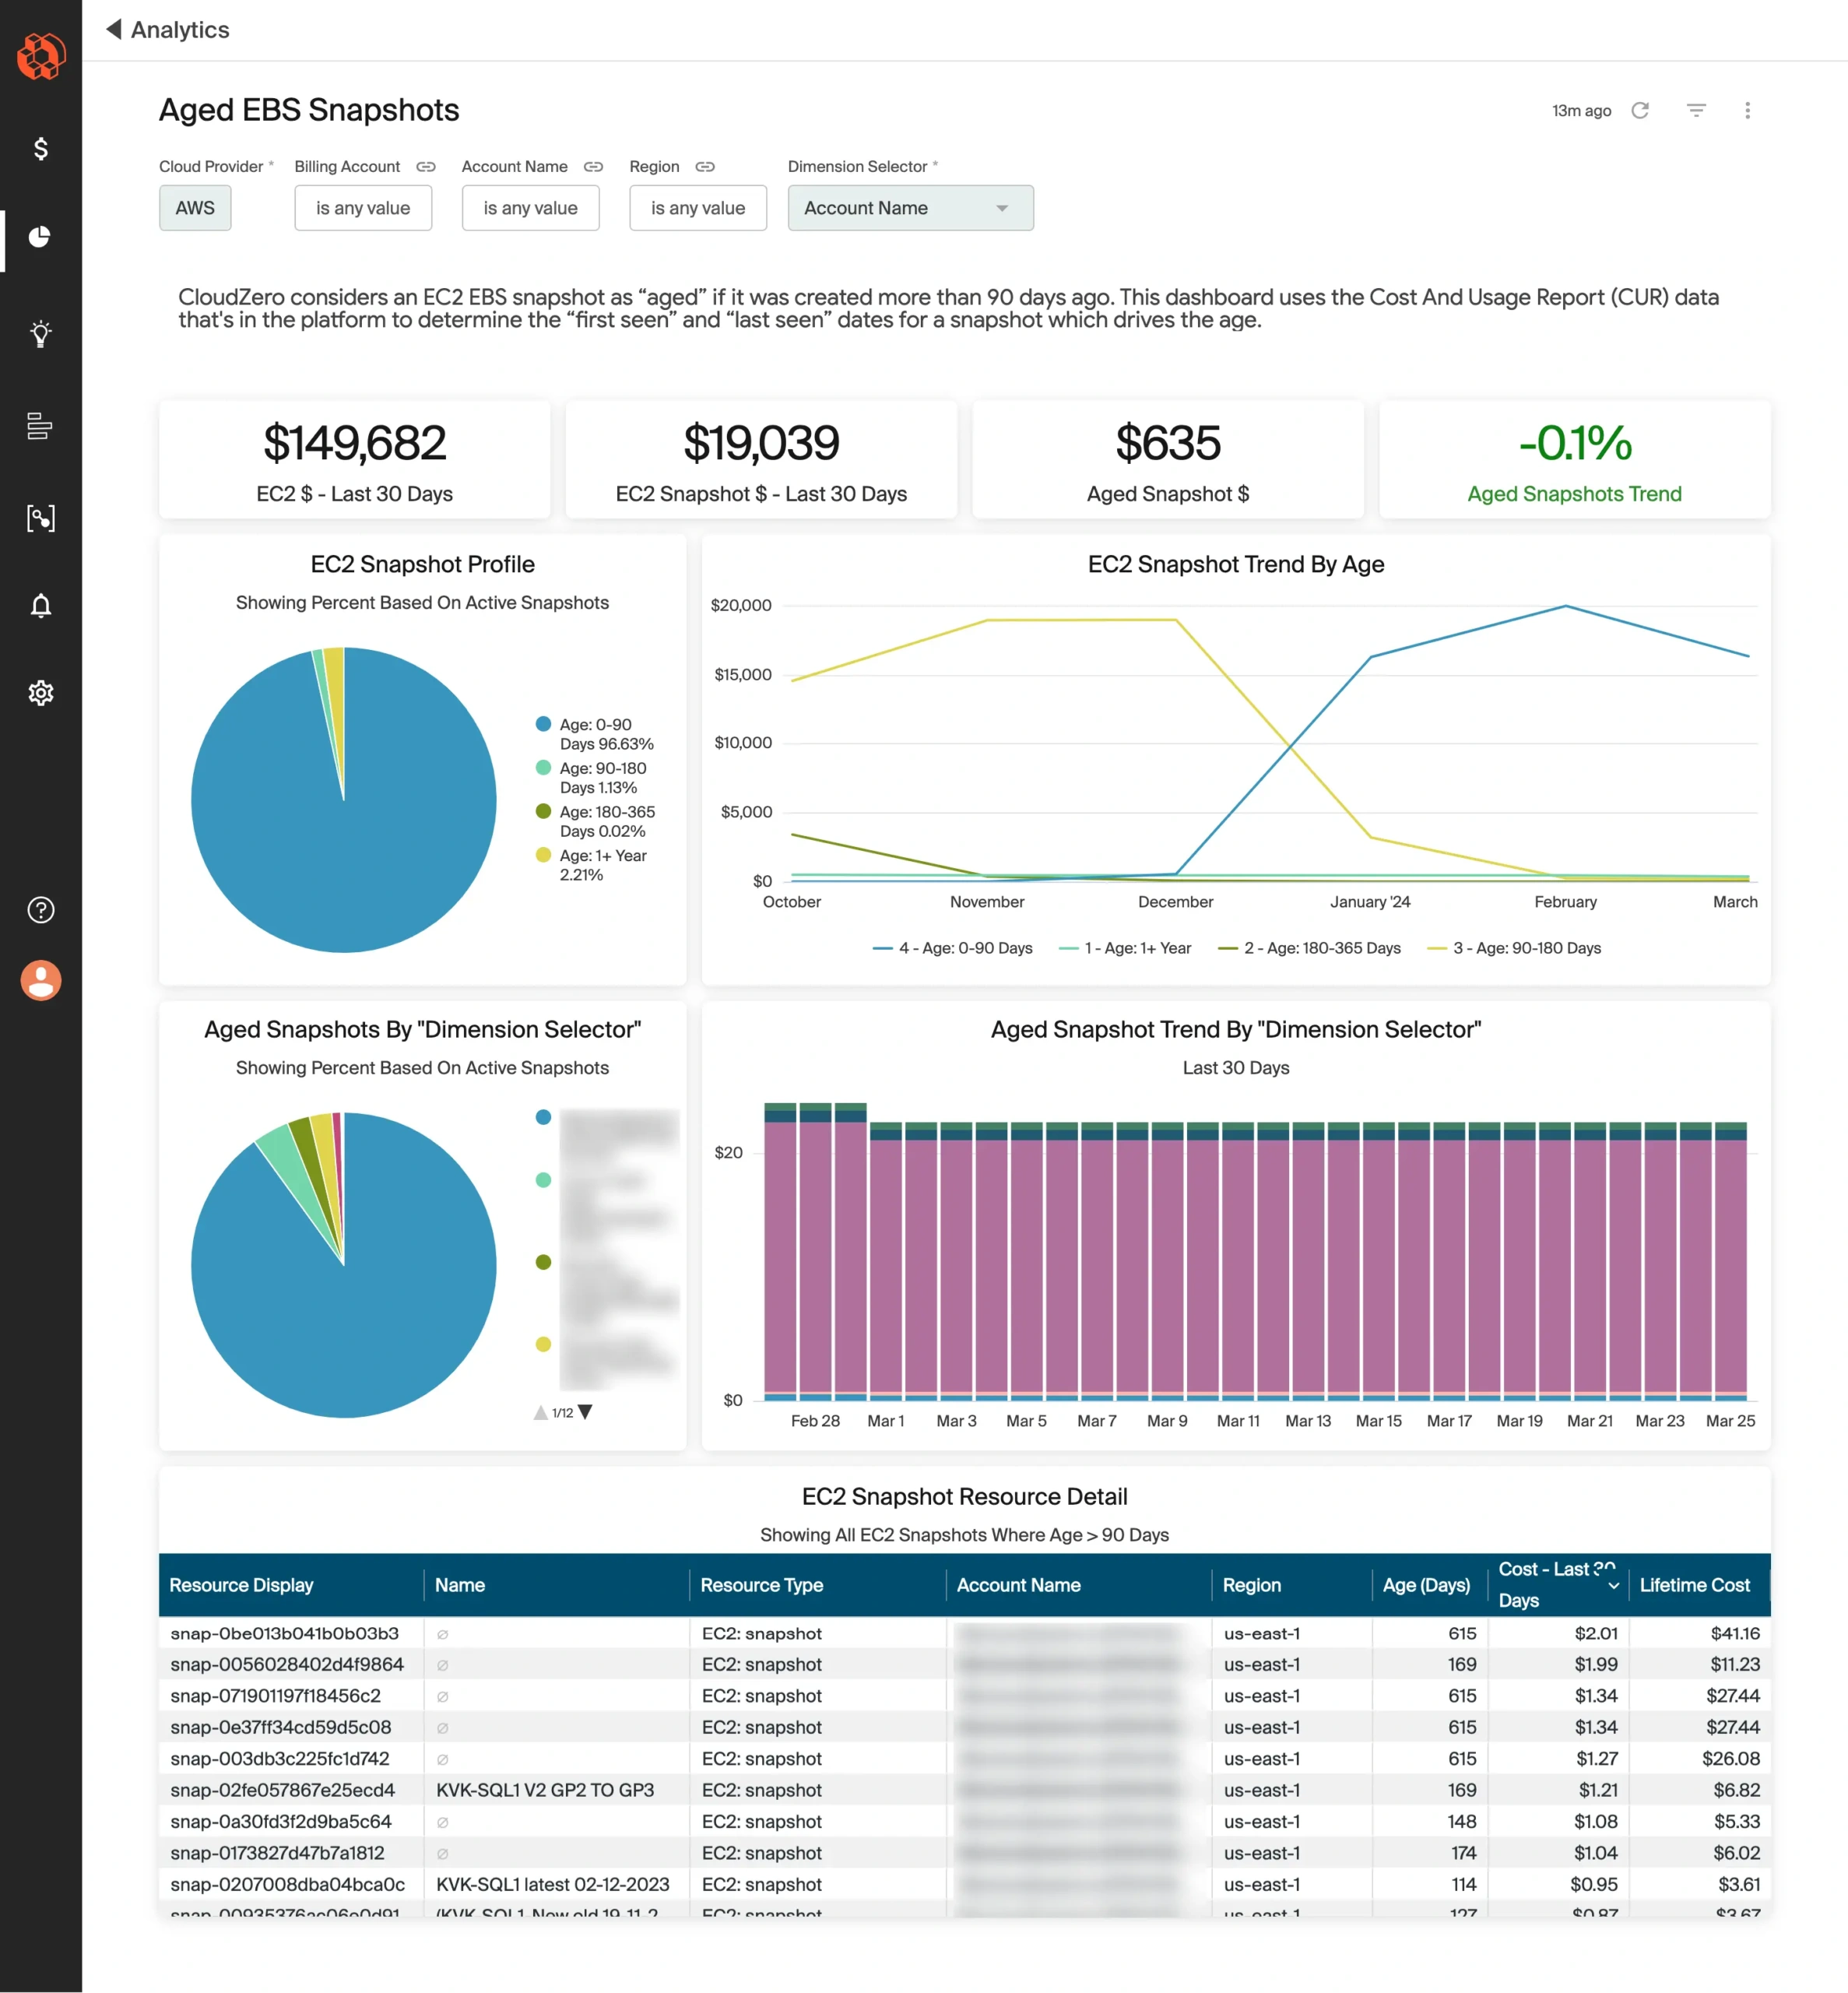This screenshot has width=1848, height=1993.
Task: Select snap-0056028402d4f9864 resource
Action: click(x=287, y=1664)
